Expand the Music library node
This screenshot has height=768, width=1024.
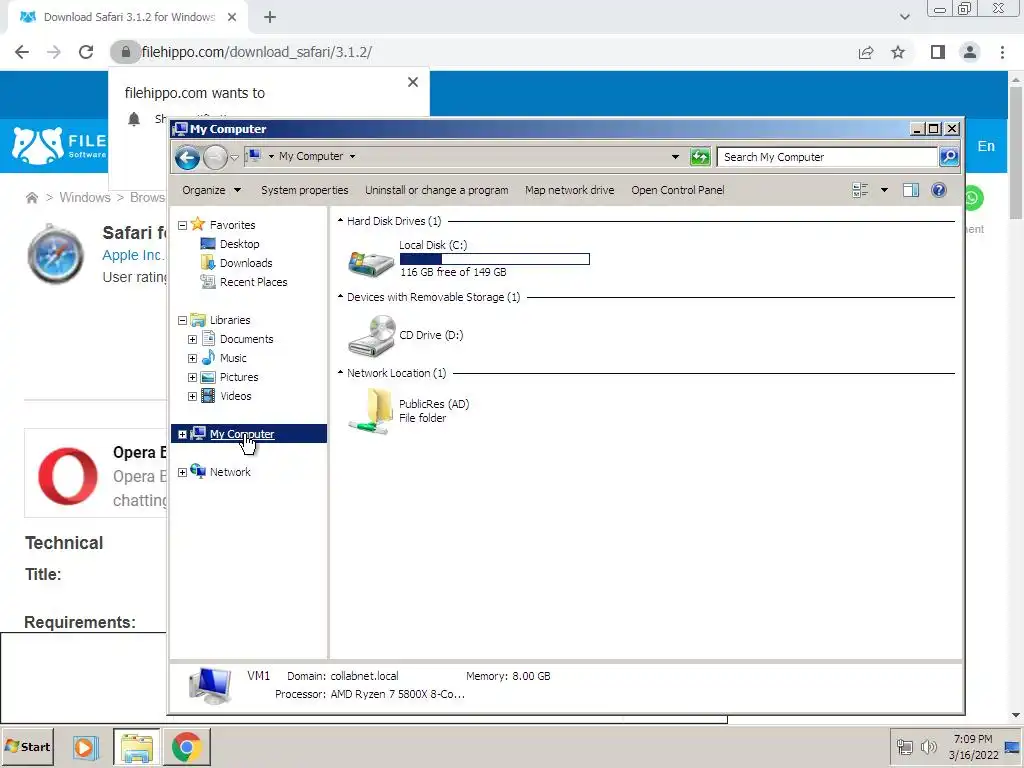tap(192, 359)
